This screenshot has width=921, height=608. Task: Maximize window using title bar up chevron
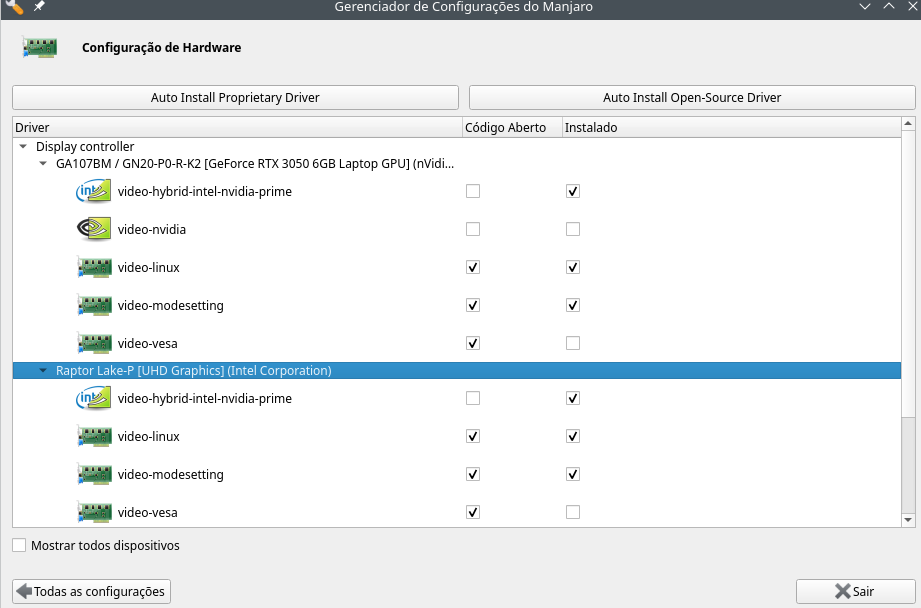889,6
